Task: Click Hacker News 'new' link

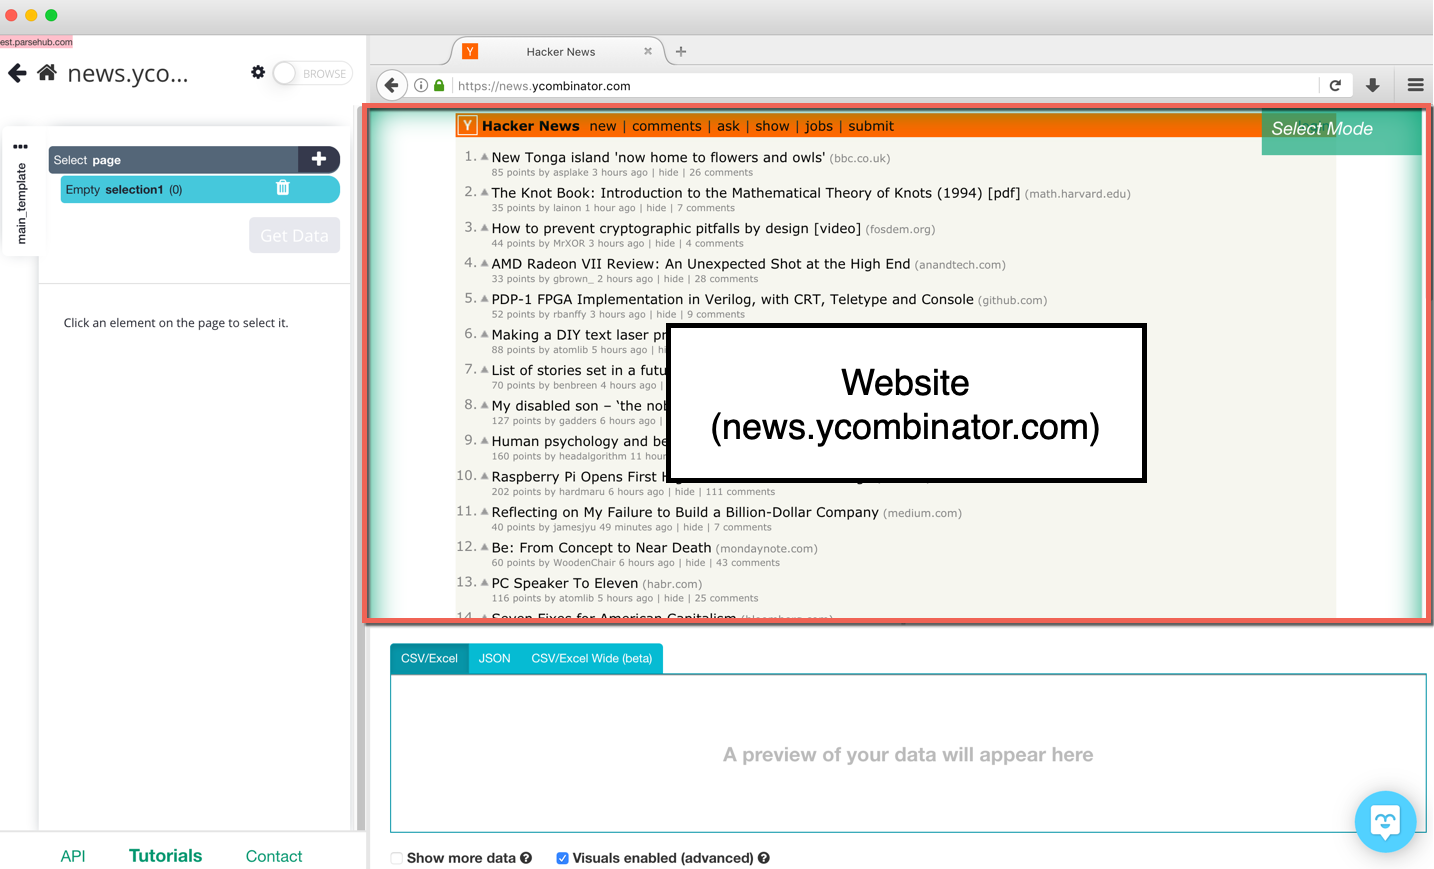Action: point(603,126)
